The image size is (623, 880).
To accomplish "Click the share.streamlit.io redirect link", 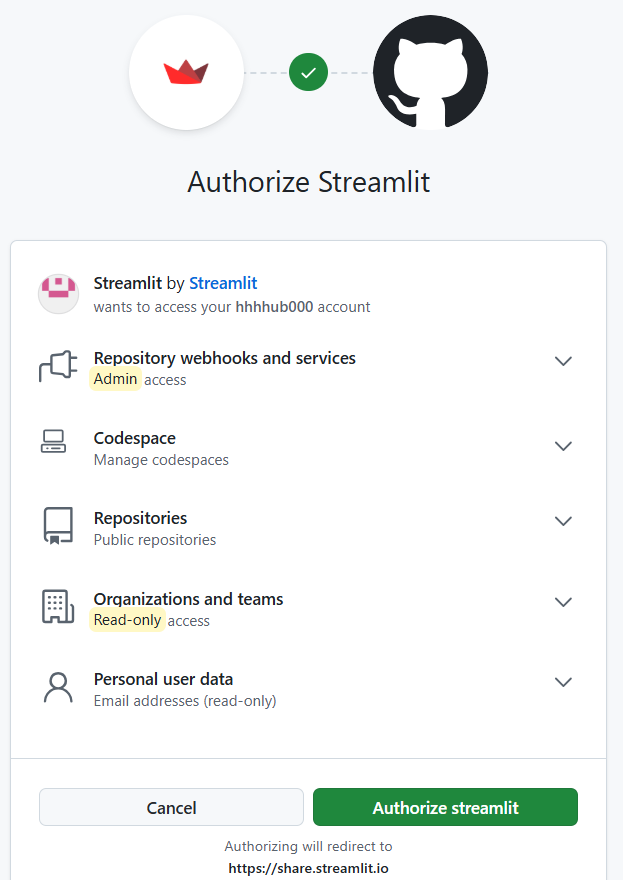I will (308, 868).
